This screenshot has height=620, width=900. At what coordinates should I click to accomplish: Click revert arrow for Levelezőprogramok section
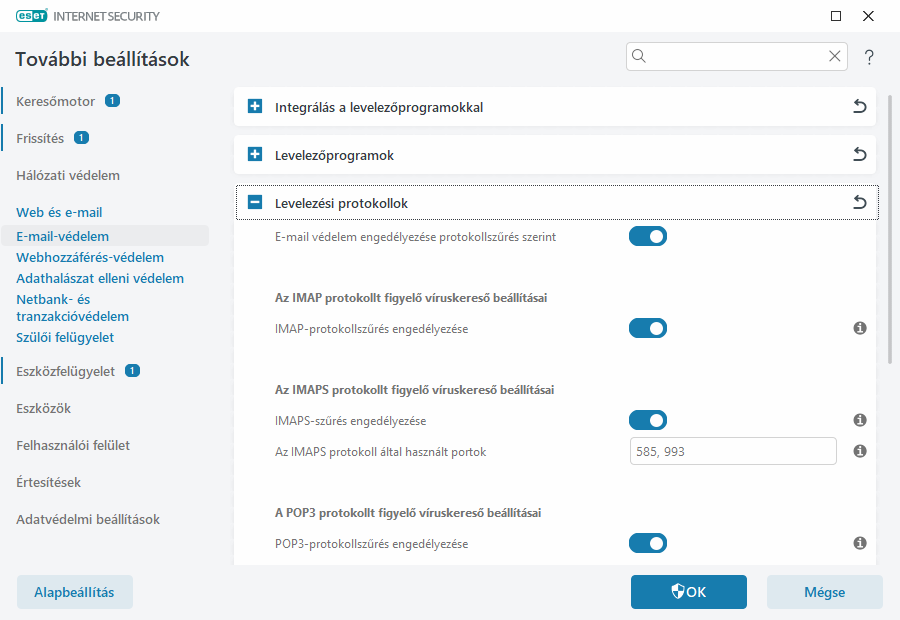pos(858,155)
